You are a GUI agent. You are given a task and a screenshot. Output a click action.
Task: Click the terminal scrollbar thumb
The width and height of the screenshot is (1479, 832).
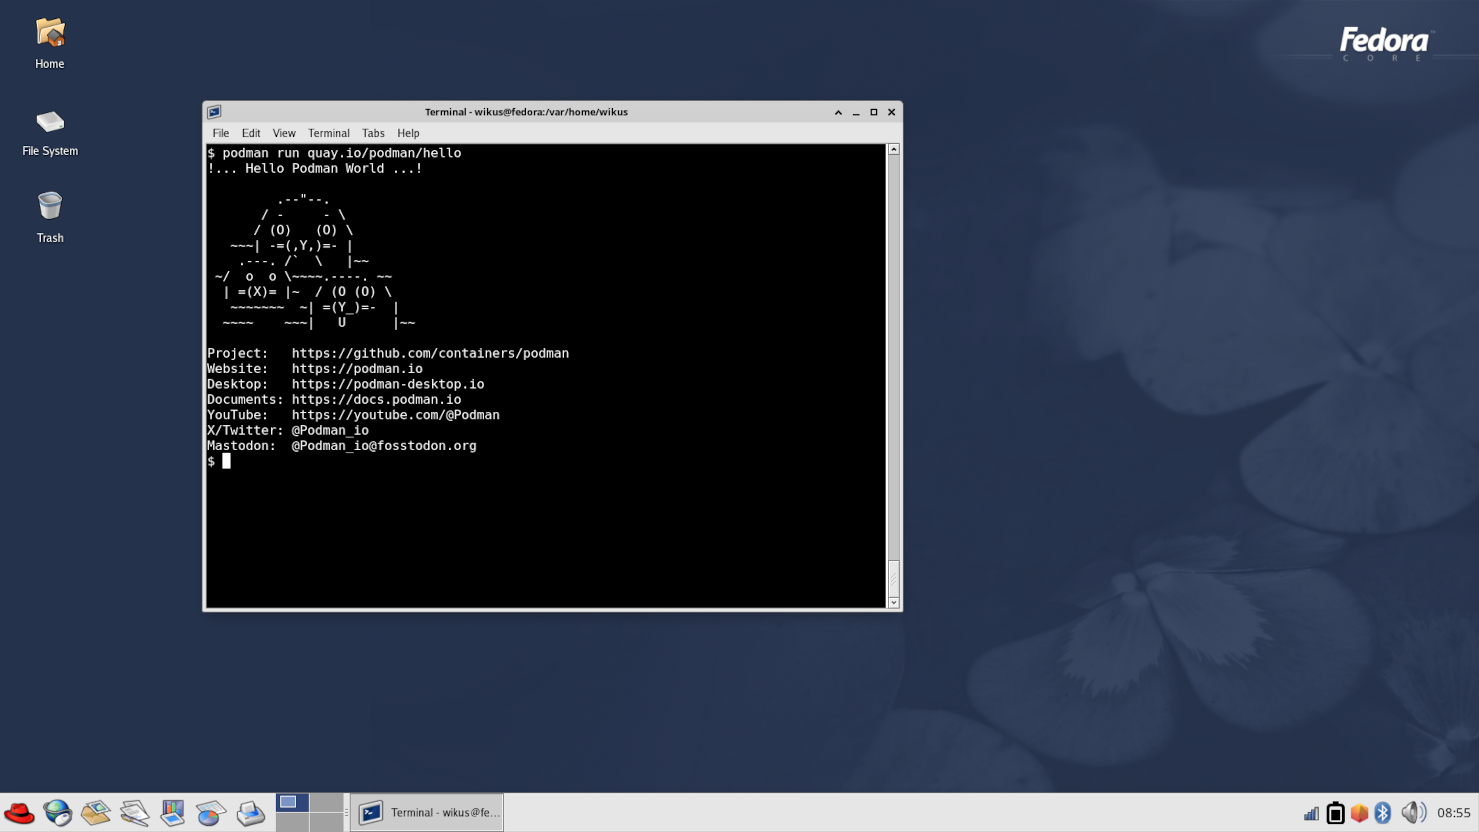(x=894, y=578)
